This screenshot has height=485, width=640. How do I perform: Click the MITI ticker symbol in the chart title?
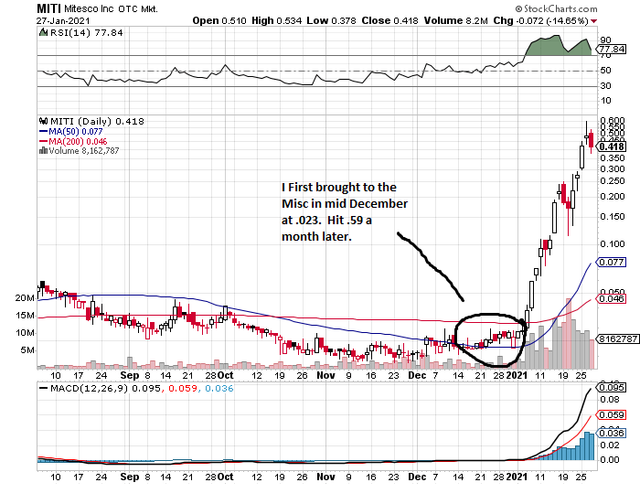coord(48,9)
